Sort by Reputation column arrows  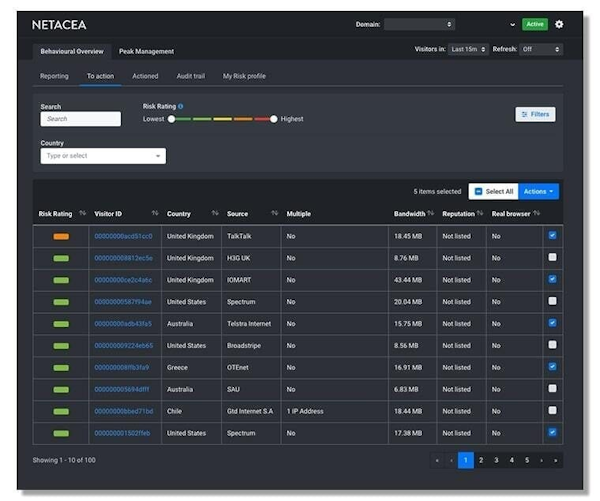[x=480, y=213]
